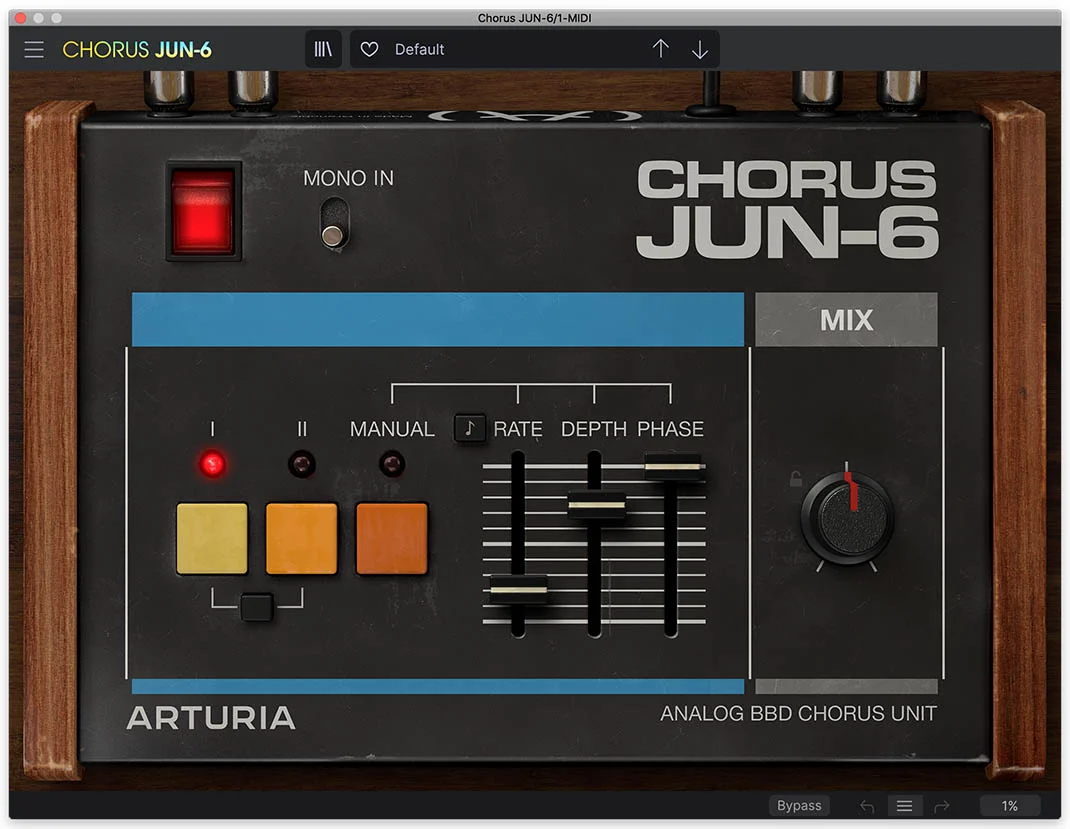Click the MANUAL chorus button
This screenshot has height=829, width=1070.
pyautogui.click(x=391, y=537)
